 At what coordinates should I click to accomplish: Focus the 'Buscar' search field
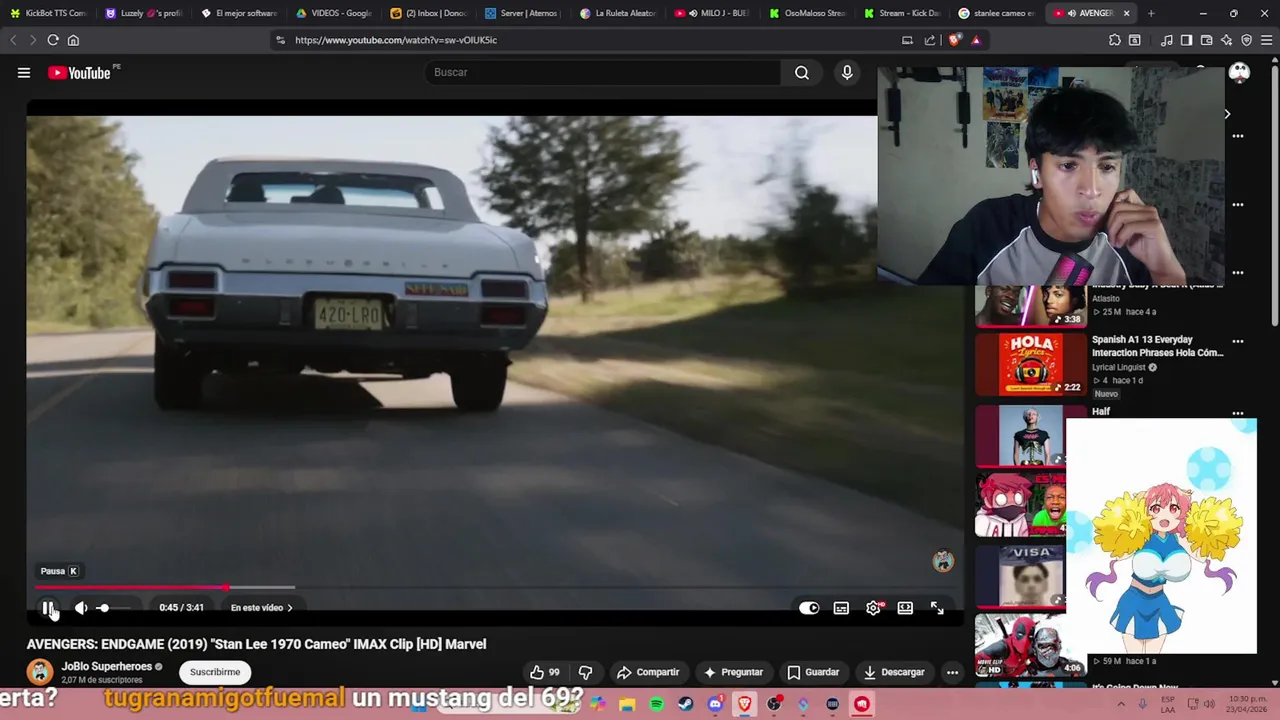point(603,72)
